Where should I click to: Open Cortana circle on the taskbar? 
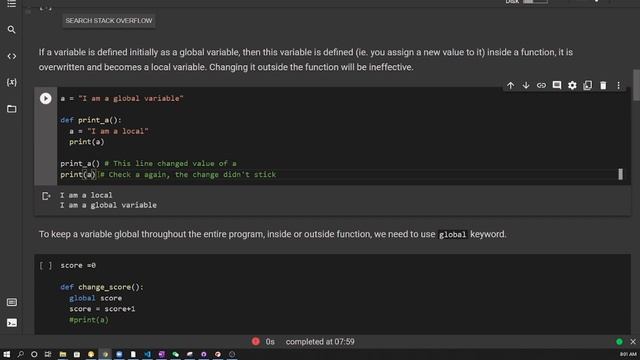point(34,354)
